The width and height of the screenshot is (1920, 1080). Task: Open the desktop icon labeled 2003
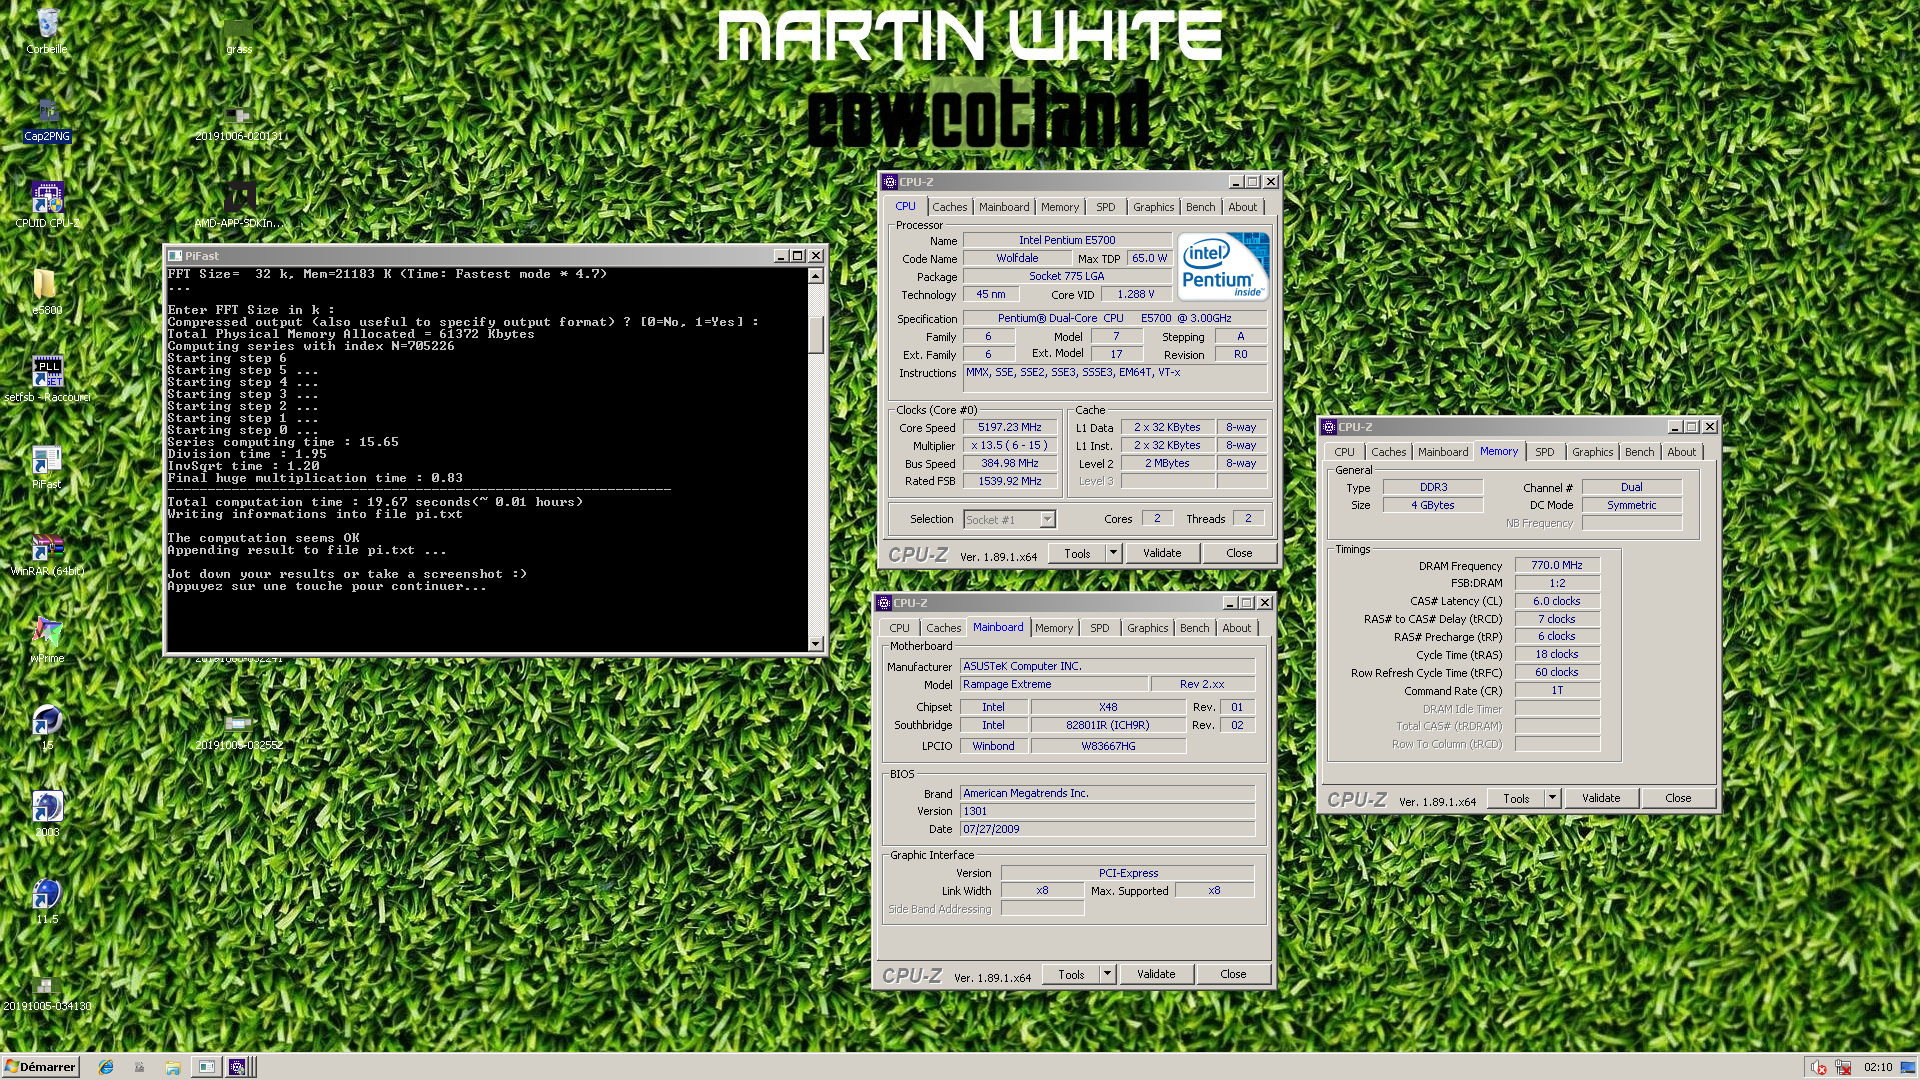coord(47,814)
